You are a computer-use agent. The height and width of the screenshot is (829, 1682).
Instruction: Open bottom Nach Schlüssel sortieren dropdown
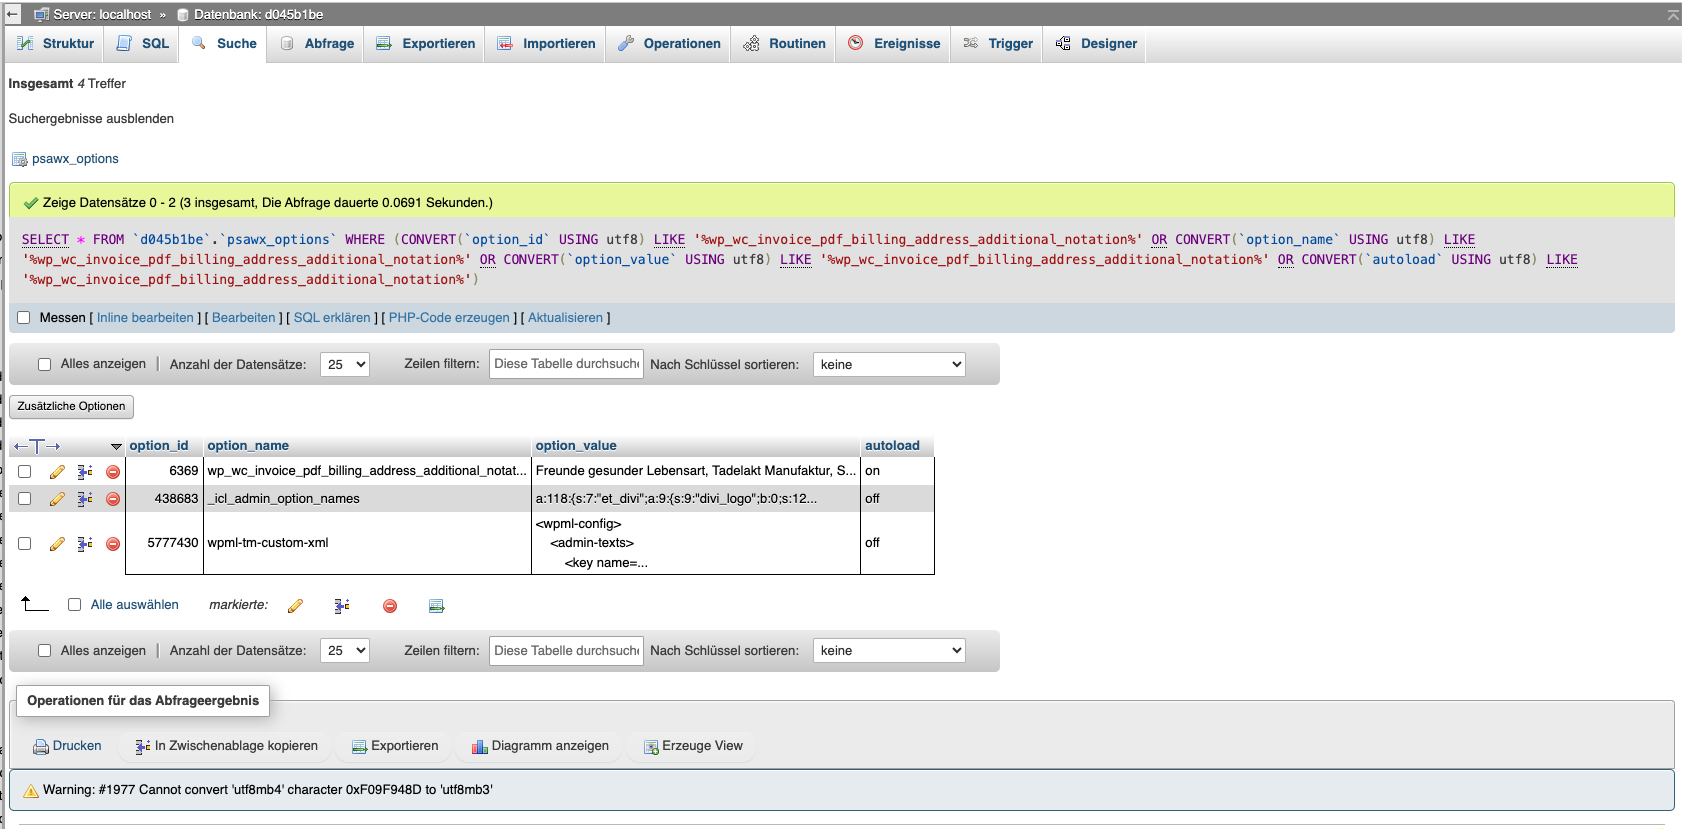click(889, 651)
